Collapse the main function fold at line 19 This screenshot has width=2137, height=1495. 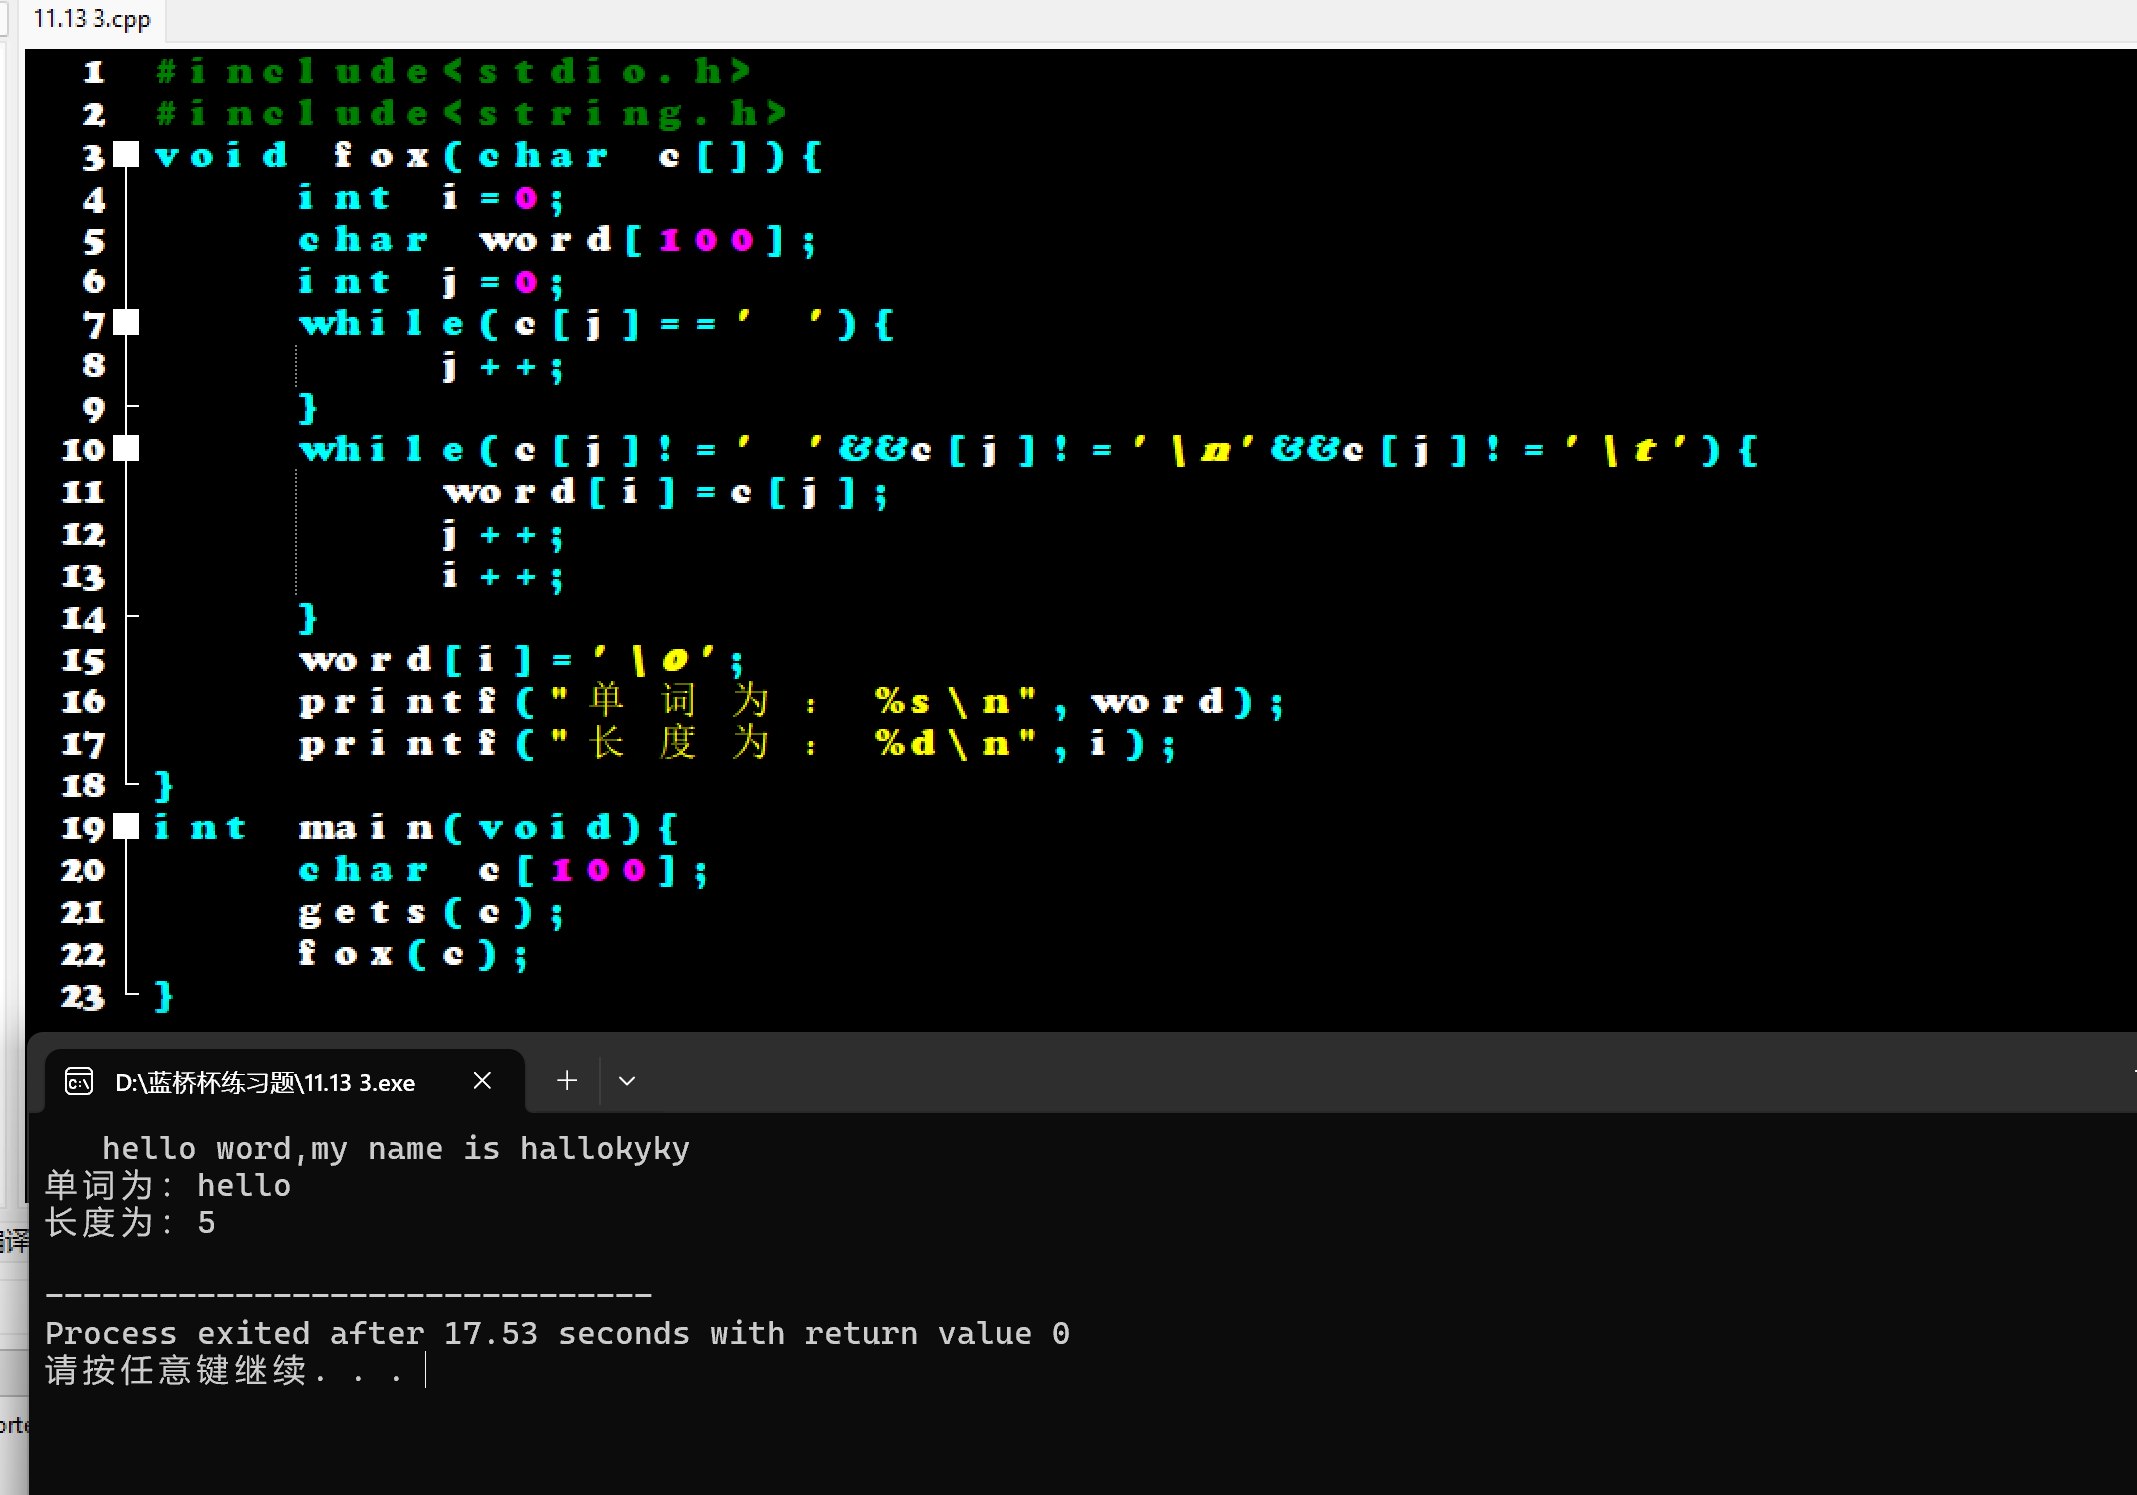coord(126,827)
